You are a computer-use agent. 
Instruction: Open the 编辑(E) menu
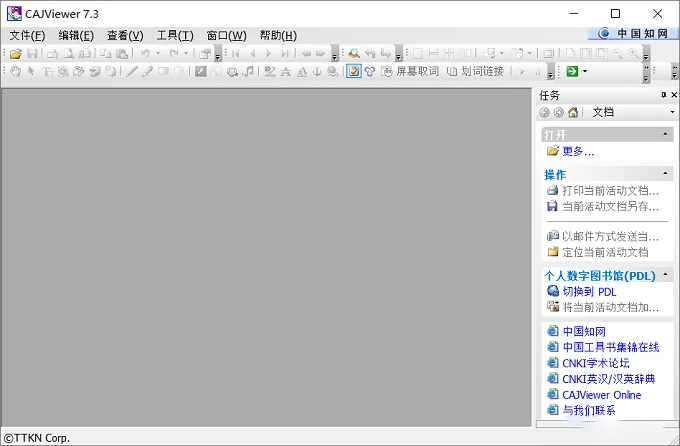[76, 36]
